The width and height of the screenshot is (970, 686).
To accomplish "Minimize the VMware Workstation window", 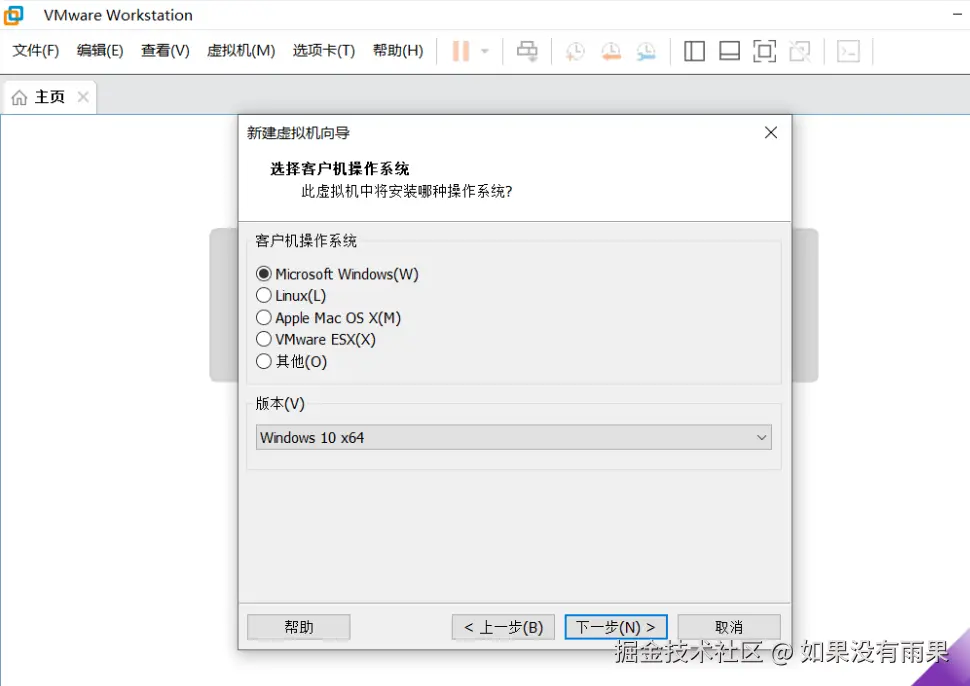I will tap(958, 14).
